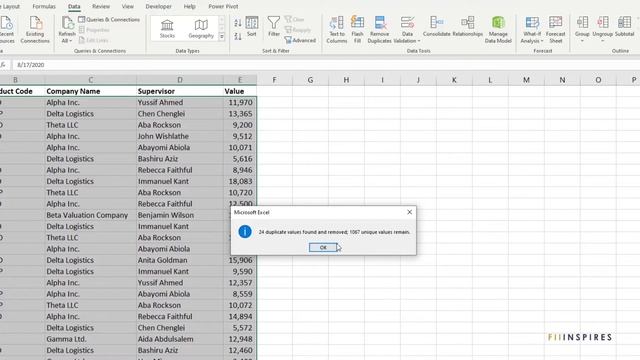640x360 pixels.
Task: Click the Subtotal button
Action: pos(624,27)
